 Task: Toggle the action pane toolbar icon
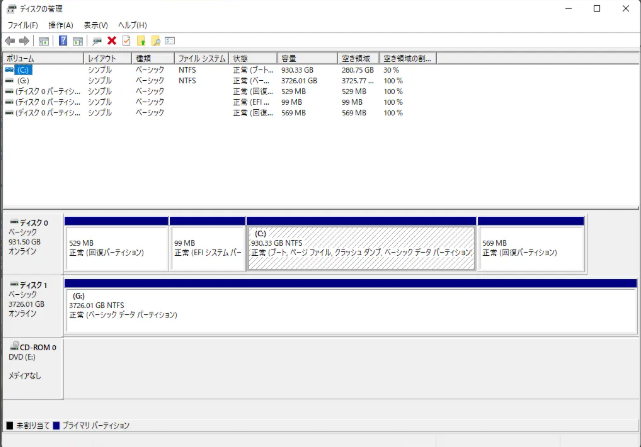click(x=78, y=41)
